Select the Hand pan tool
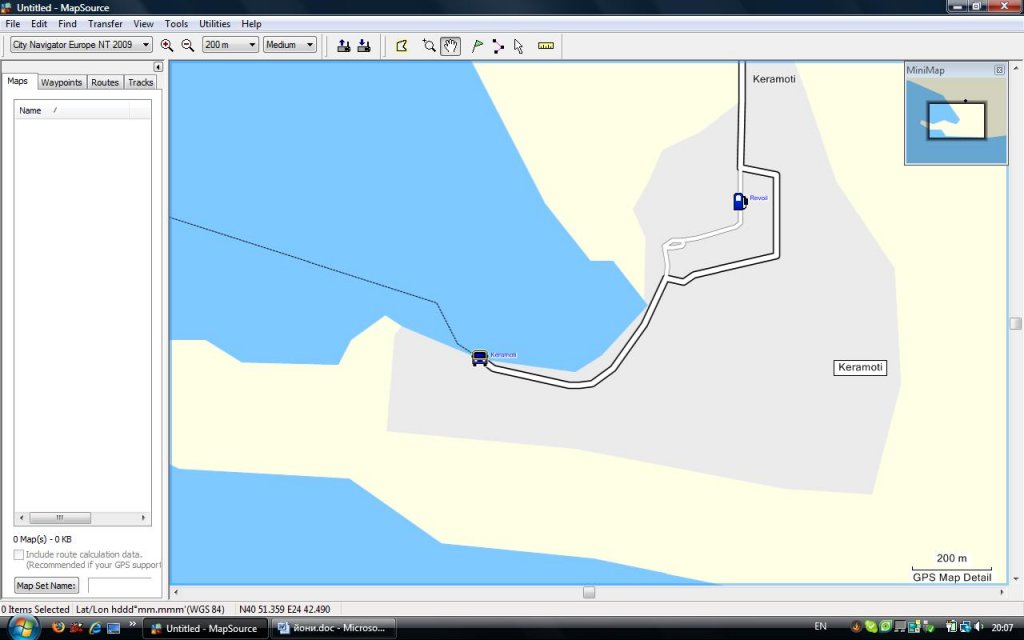1024x640 pixels. (450, 45)
